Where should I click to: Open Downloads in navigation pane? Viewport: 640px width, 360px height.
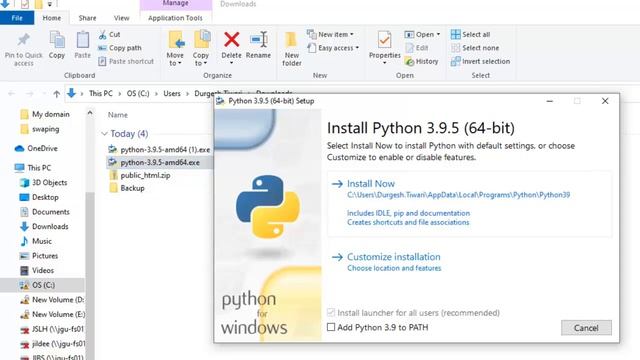pyautogui.click(x=44, y=227)
